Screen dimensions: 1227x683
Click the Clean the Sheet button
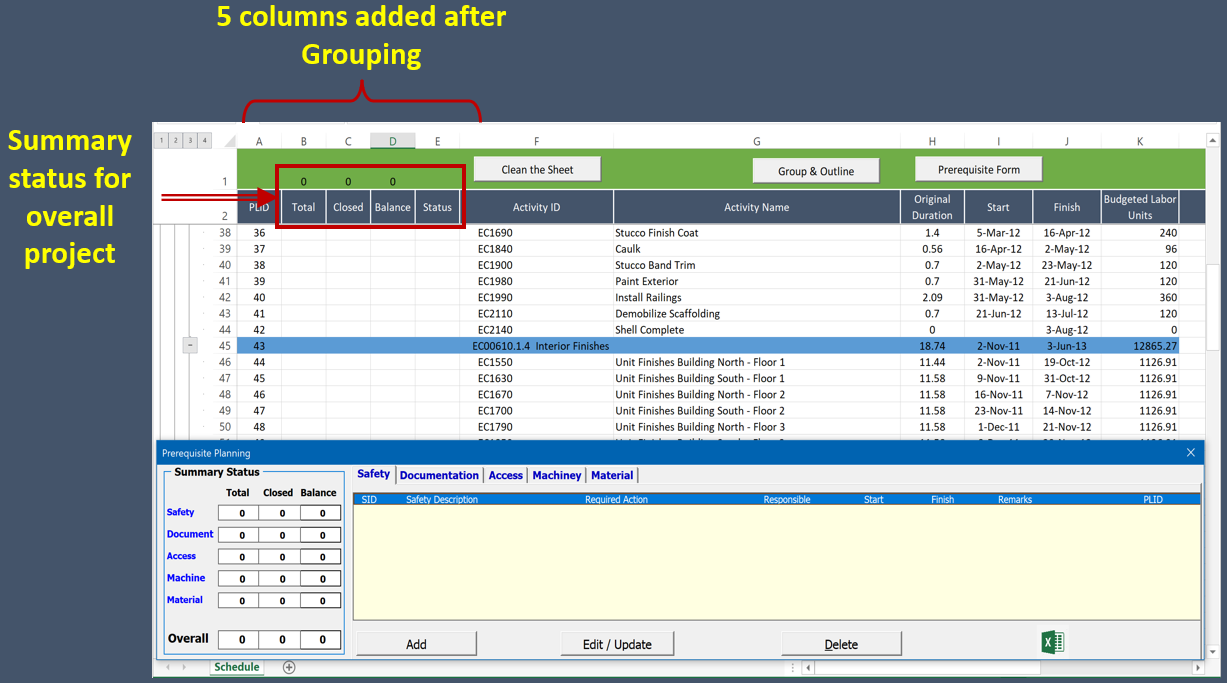(x=536, y=168)
